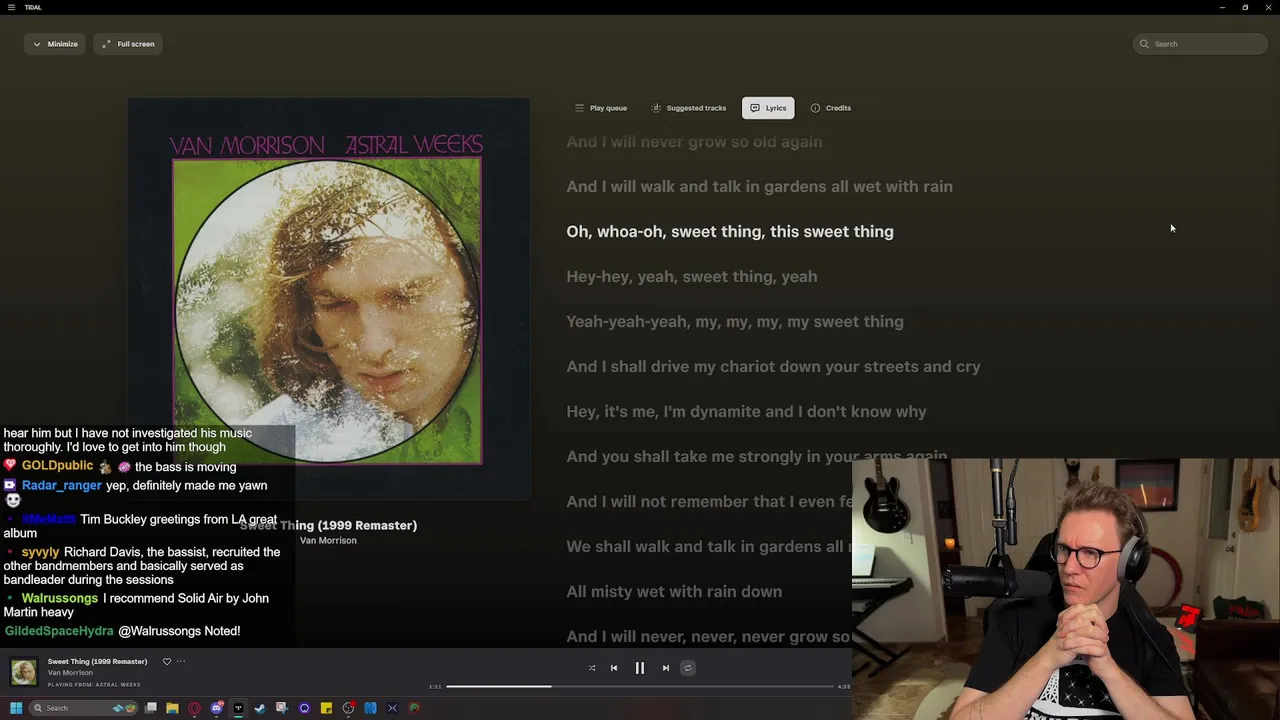Jump to lyric 'And I will never grow so old again'
This screenshot has width=1280, height=720.
click(x=694, y=142)
